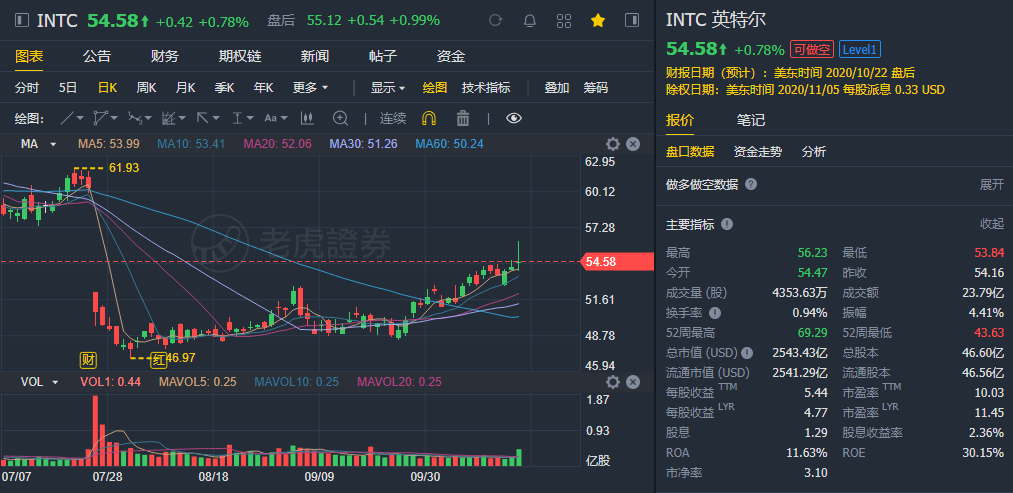Open the 帖子 tab
The width and height of the screenshot is (1013, 493).
click(x=383, y=56)
